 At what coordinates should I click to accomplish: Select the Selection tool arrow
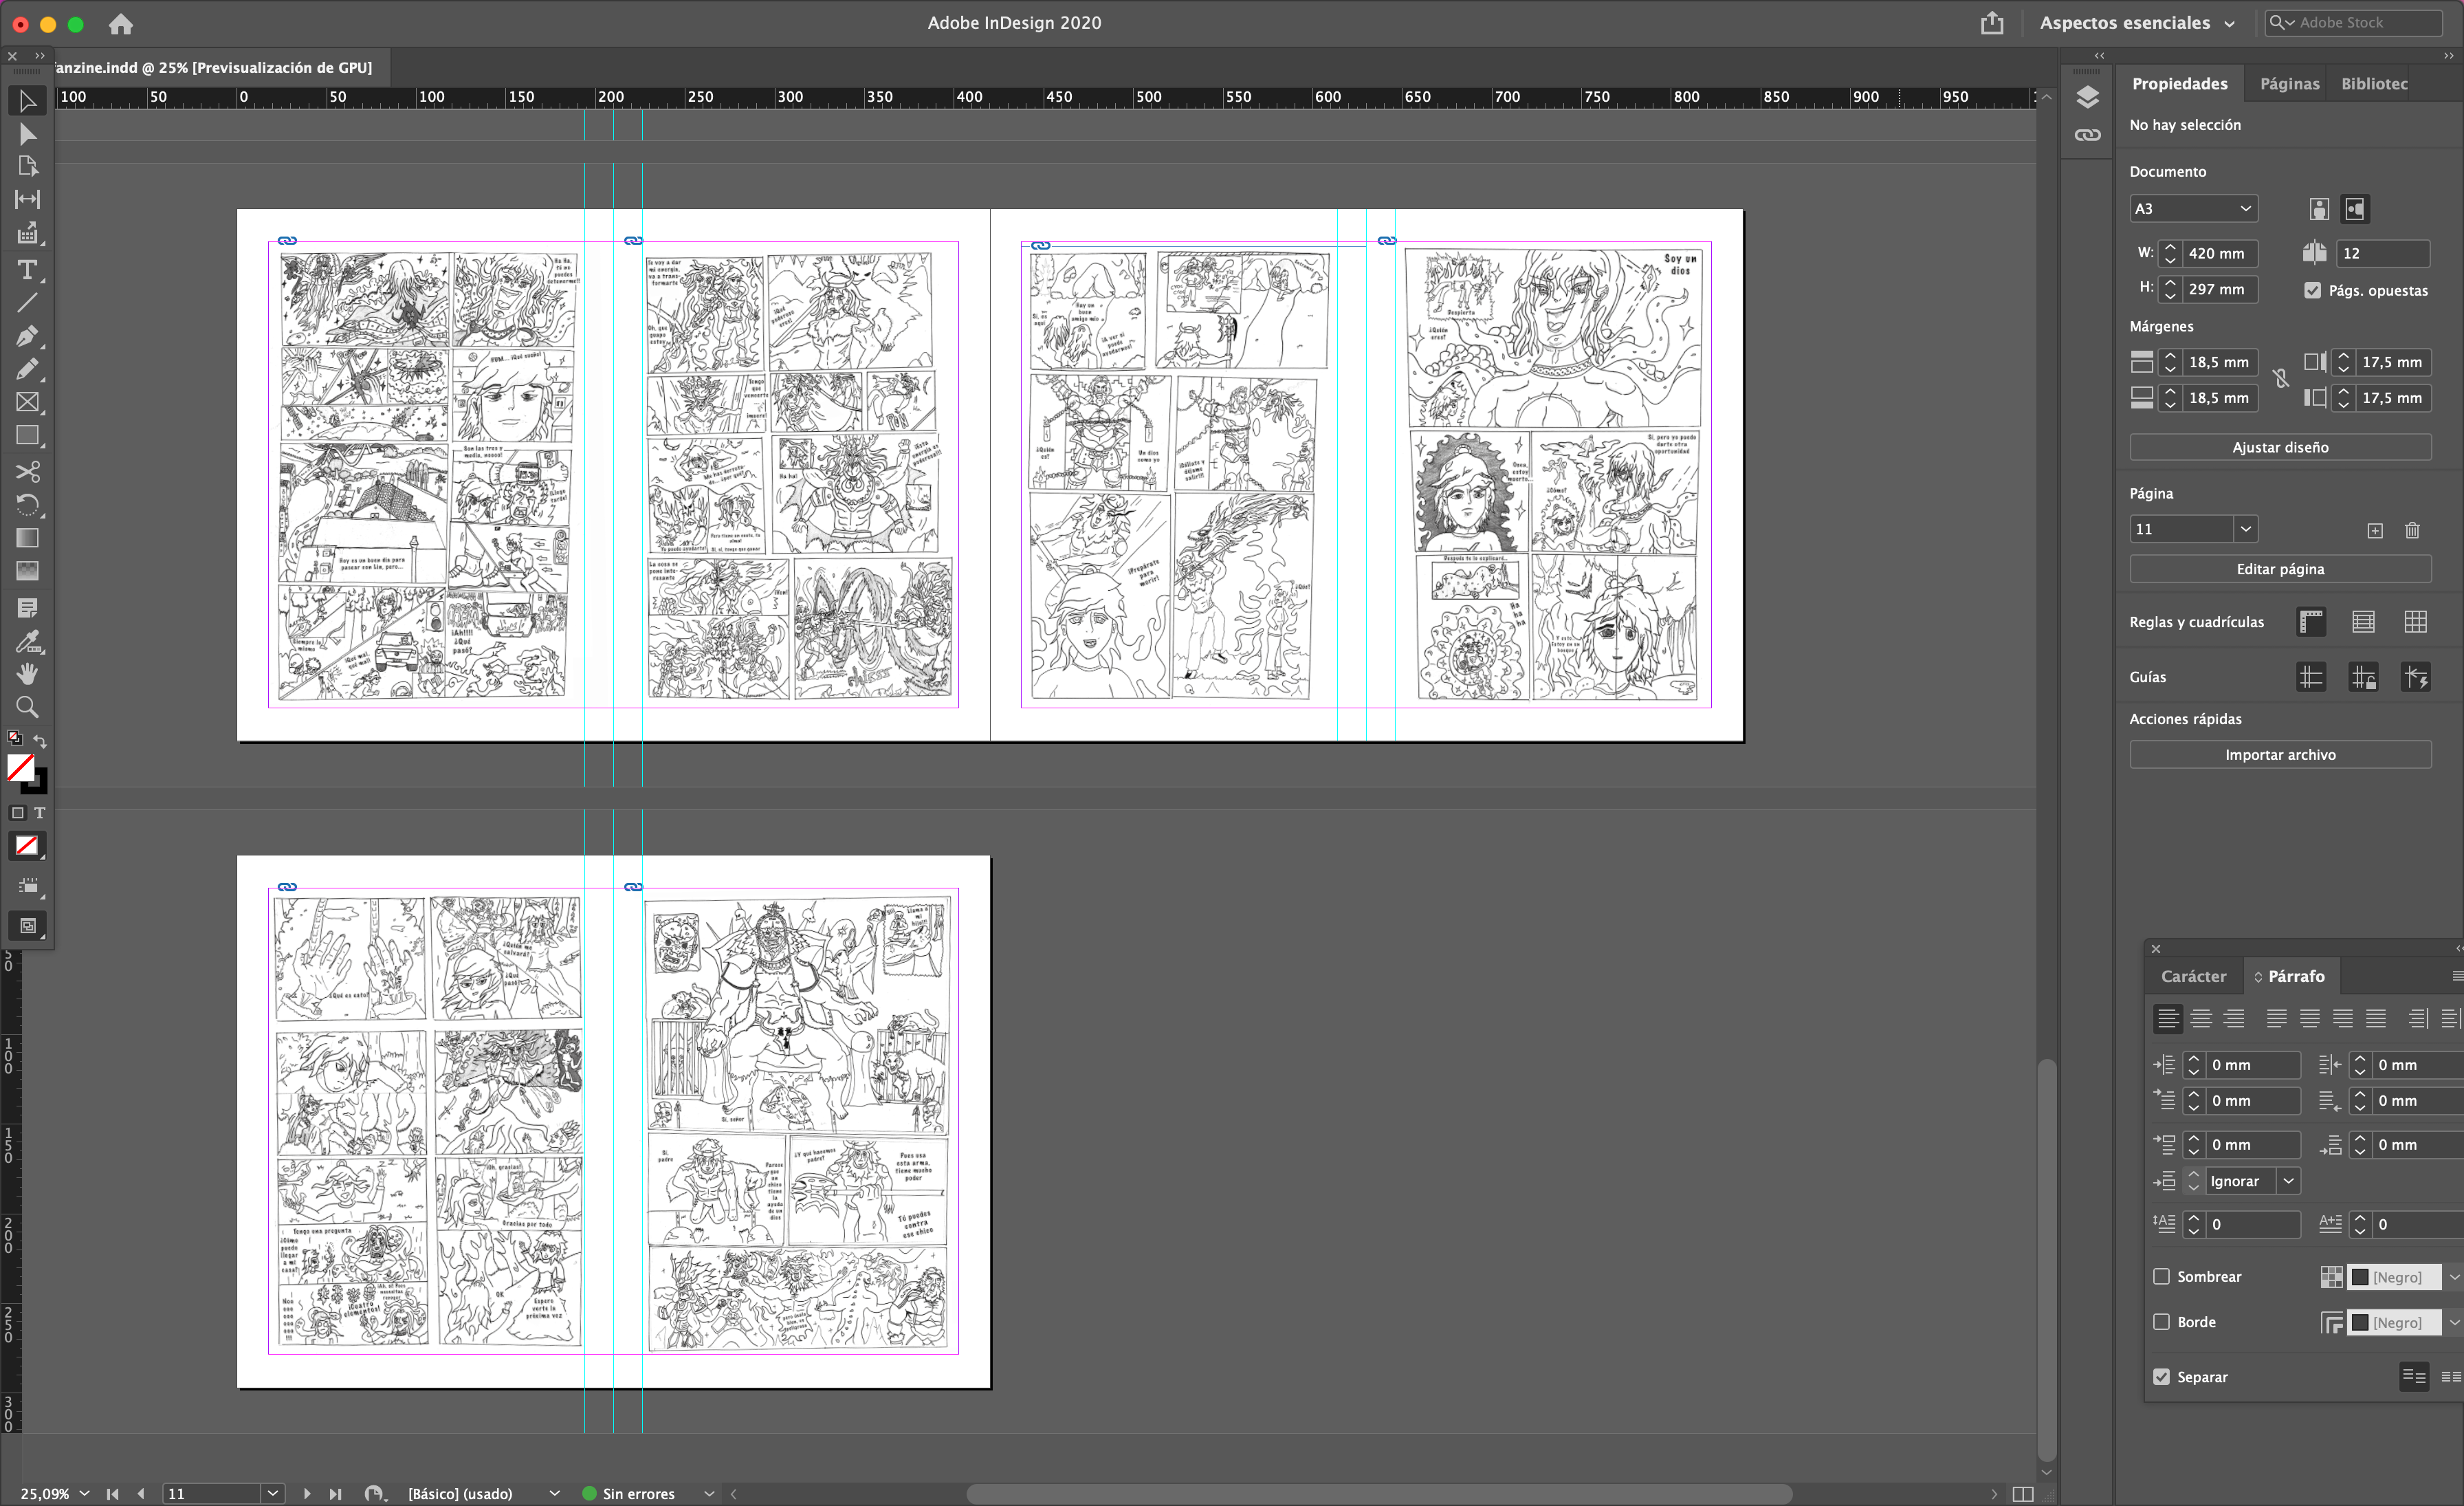click(x=27, y=101)
